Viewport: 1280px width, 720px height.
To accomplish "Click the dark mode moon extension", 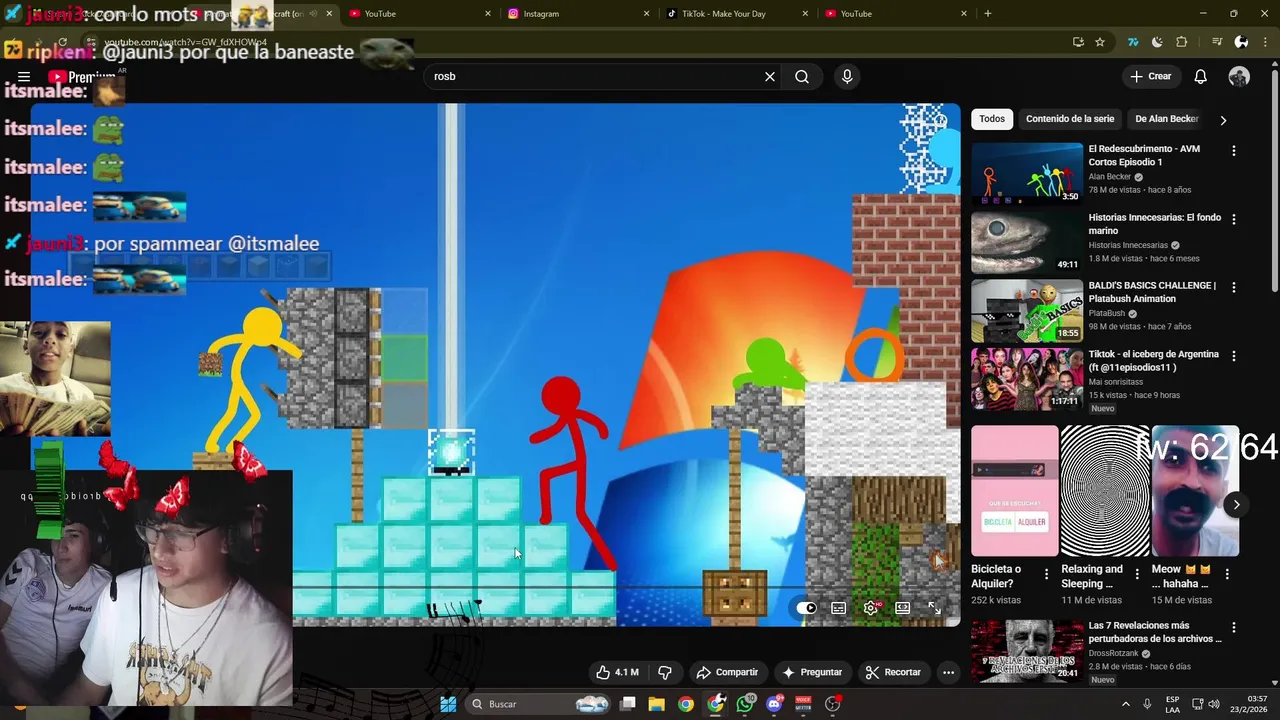I will coord(1157,42).
